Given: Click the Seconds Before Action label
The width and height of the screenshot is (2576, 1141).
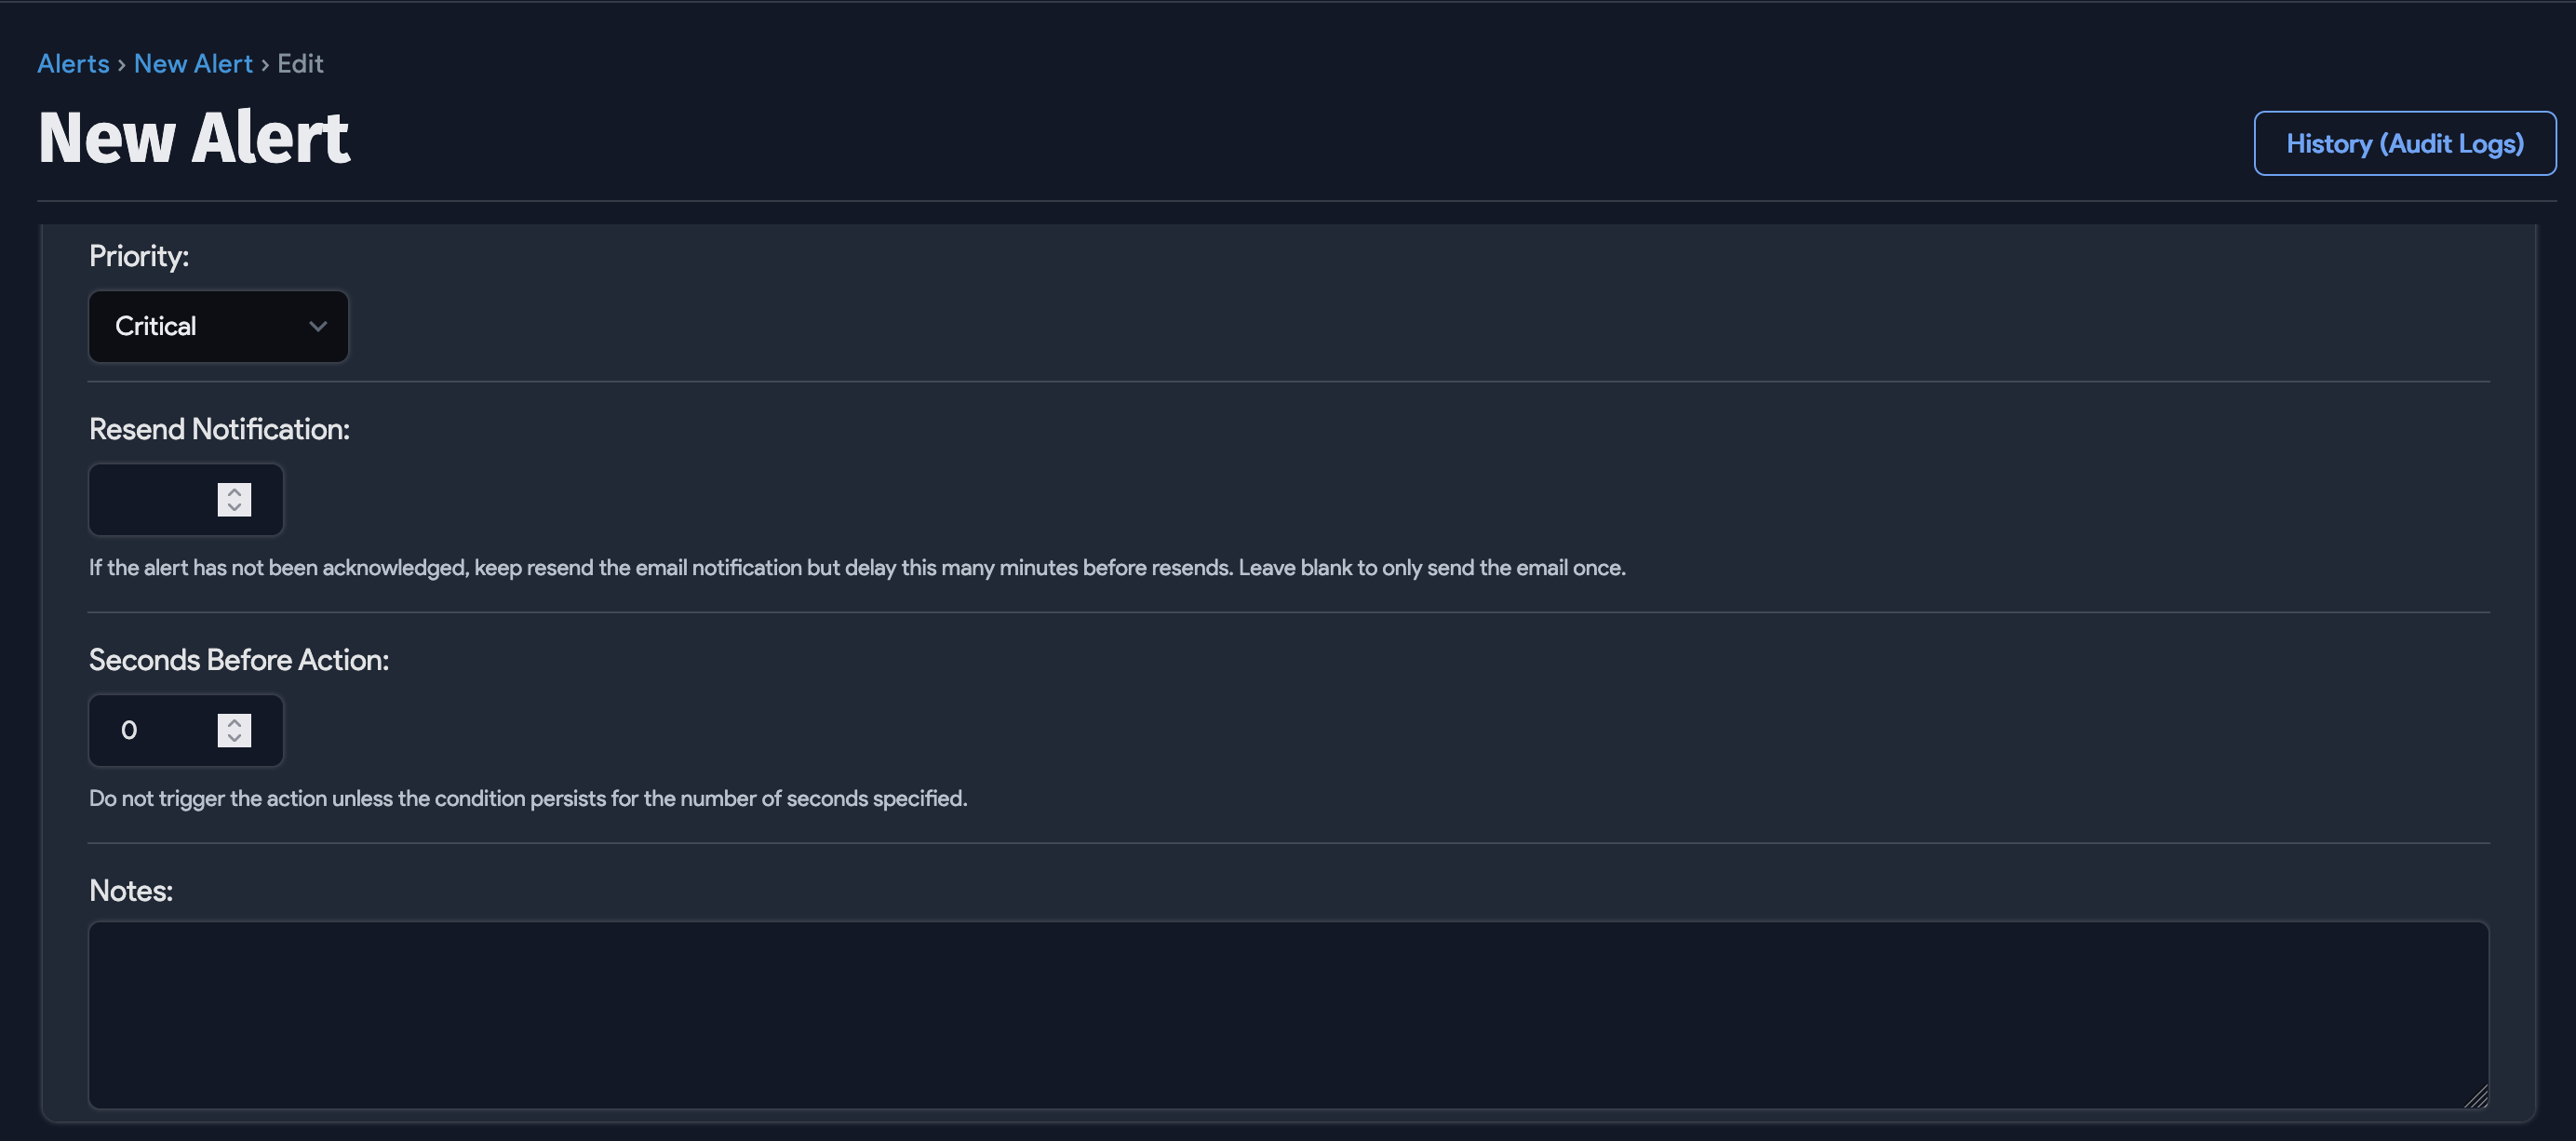Looking at the screenshot, I should pos(238,659).
